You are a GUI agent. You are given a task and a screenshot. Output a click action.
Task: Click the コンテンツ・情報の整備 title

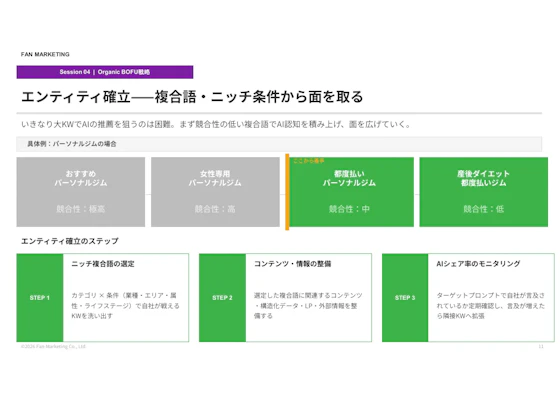(x=292, y=264)
